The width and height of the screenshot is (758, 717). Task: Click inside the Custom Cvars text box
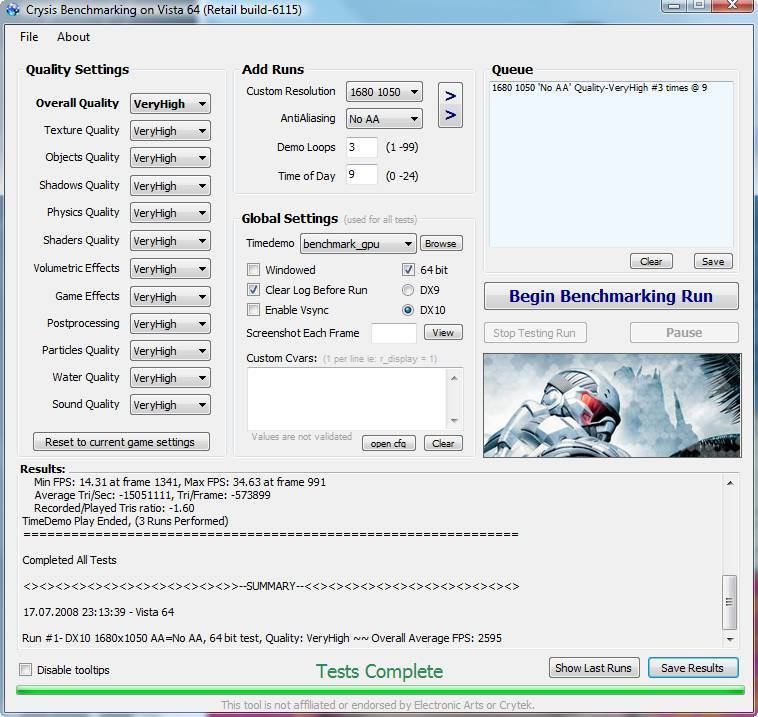point(347,398)
